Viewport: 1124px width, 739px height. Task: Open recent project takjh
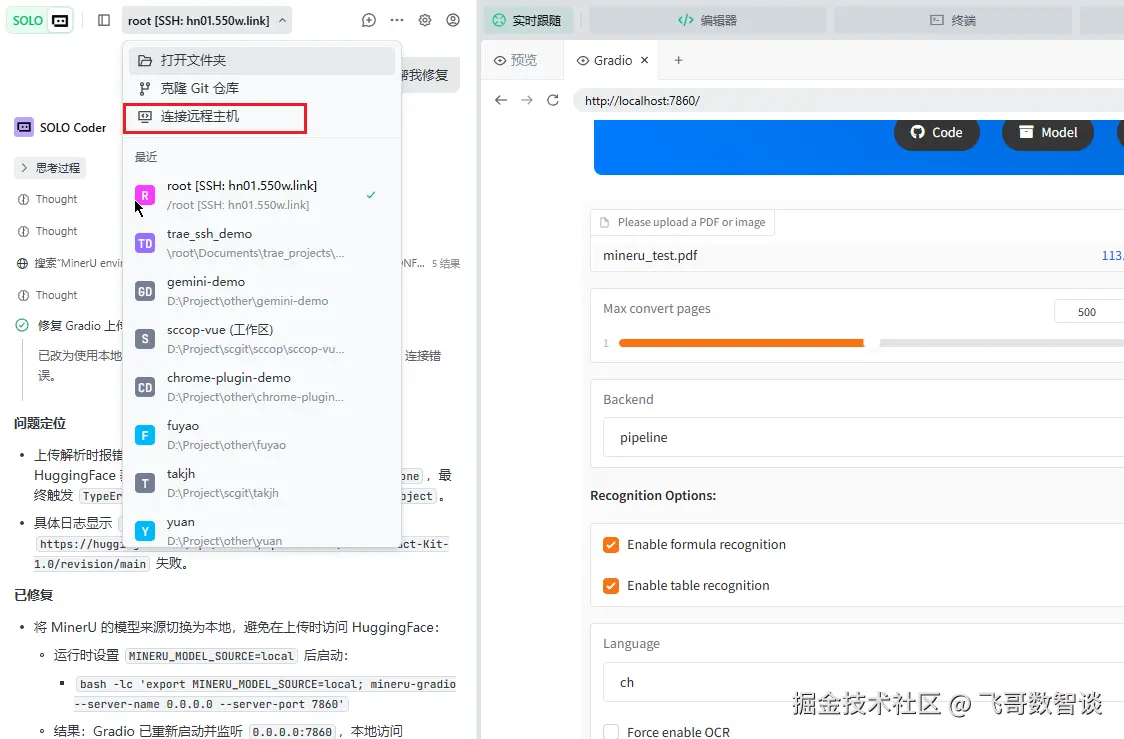coord(262,483)
